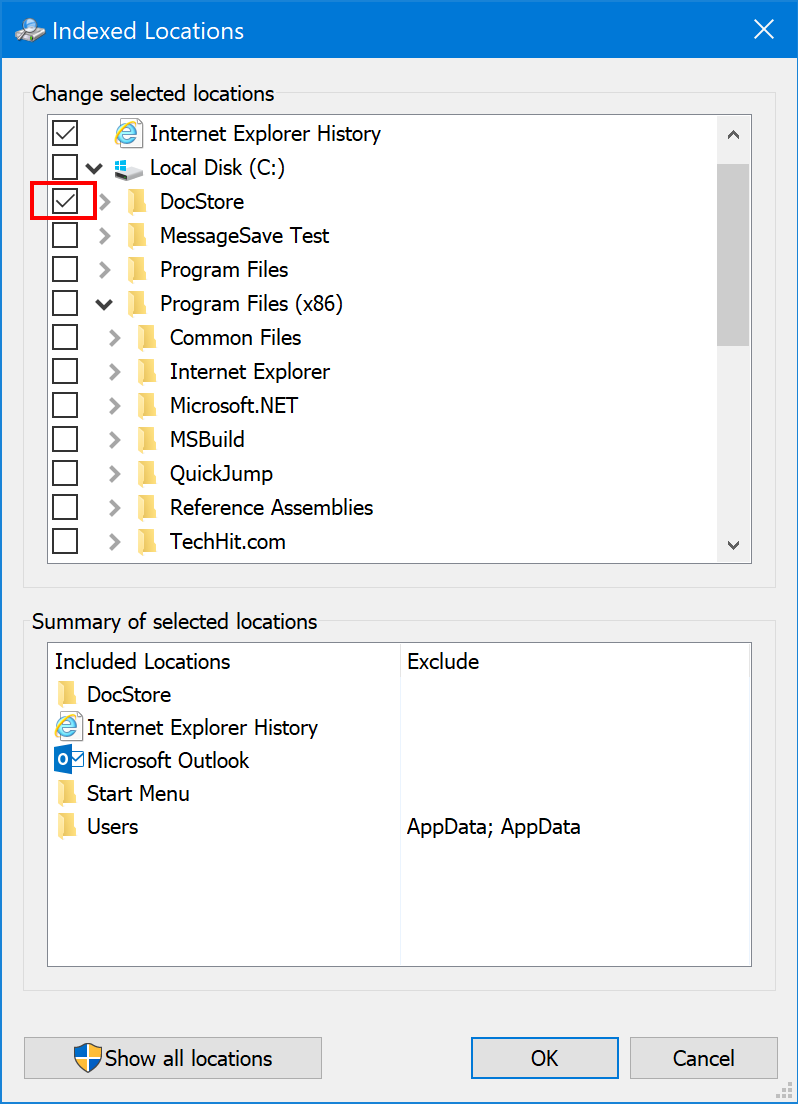This screenshot has width=798, height=1104.
Task: Check the Program Files (x86) checkbox
Action: pyautogui.click(x=65, y=303)
